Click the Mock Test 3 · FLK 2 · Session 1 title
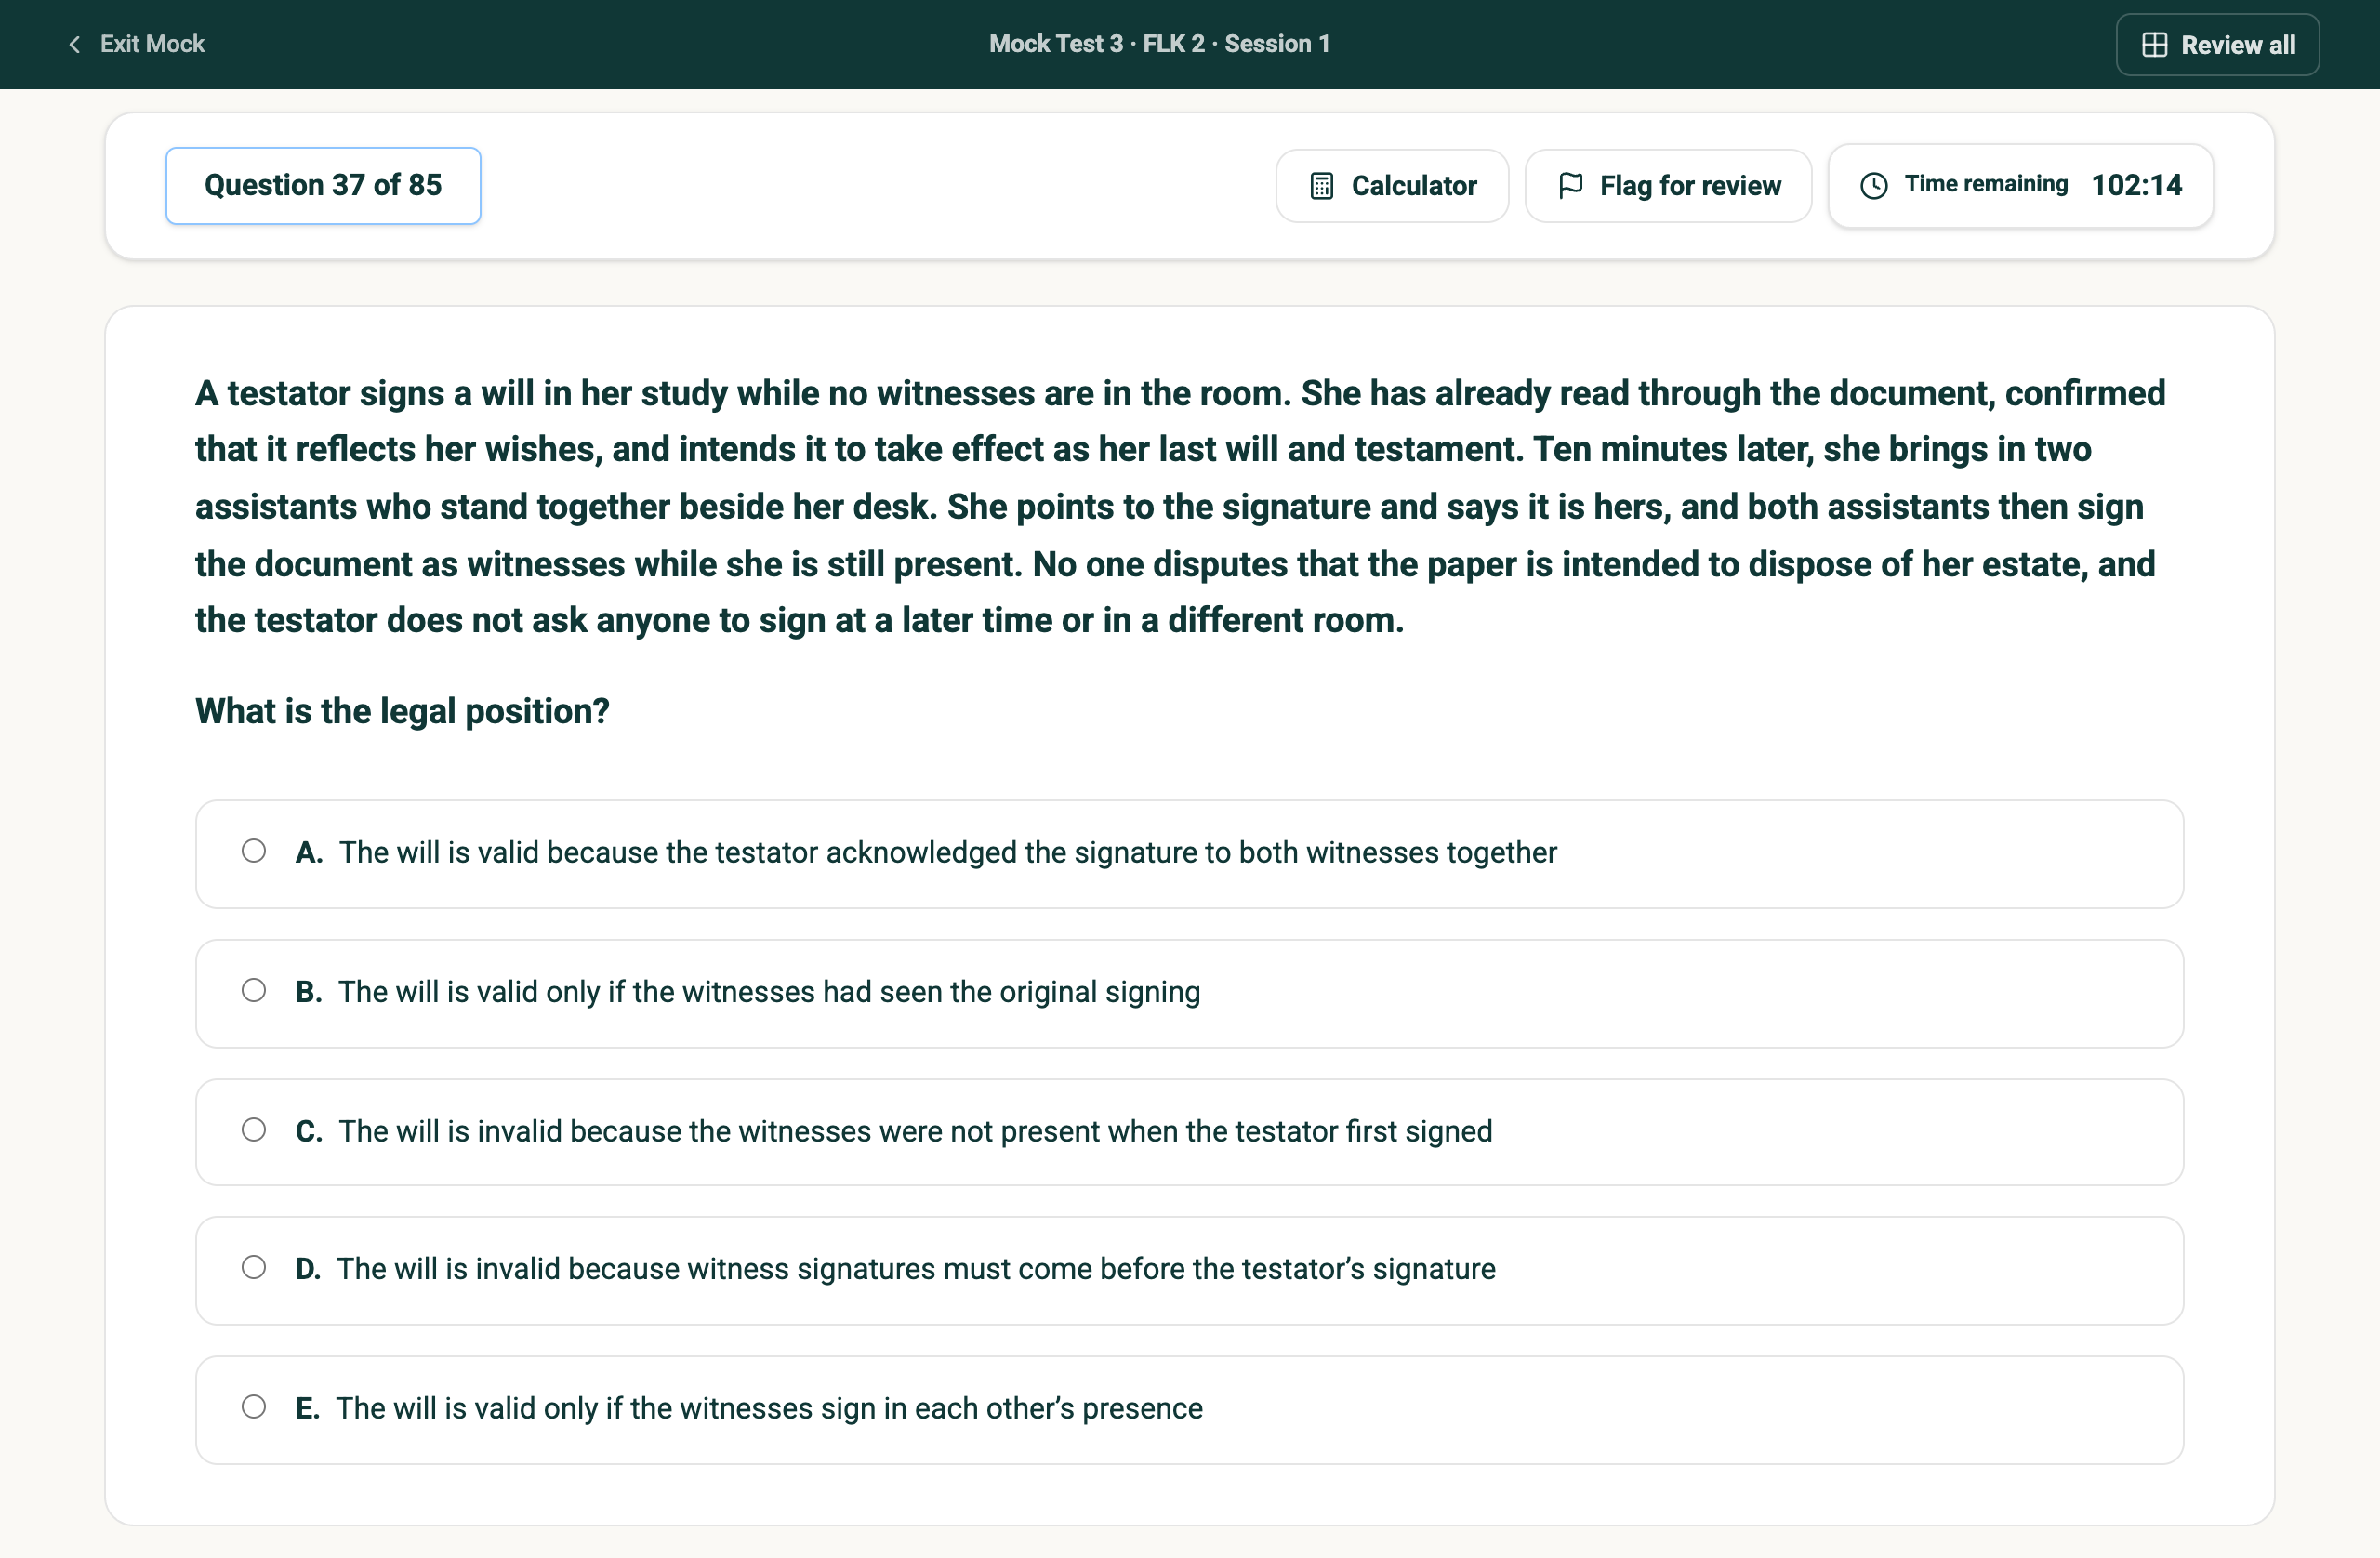This screenshot has height=1558, width=2380. tap(1159, 44)
